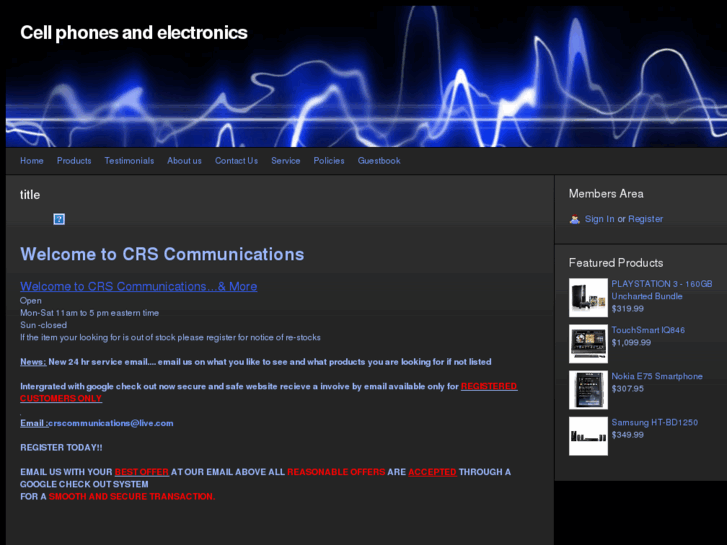This screenshot has height=545, width=727.
Task: Open the Guestbook page
Action: pos(379,160)
